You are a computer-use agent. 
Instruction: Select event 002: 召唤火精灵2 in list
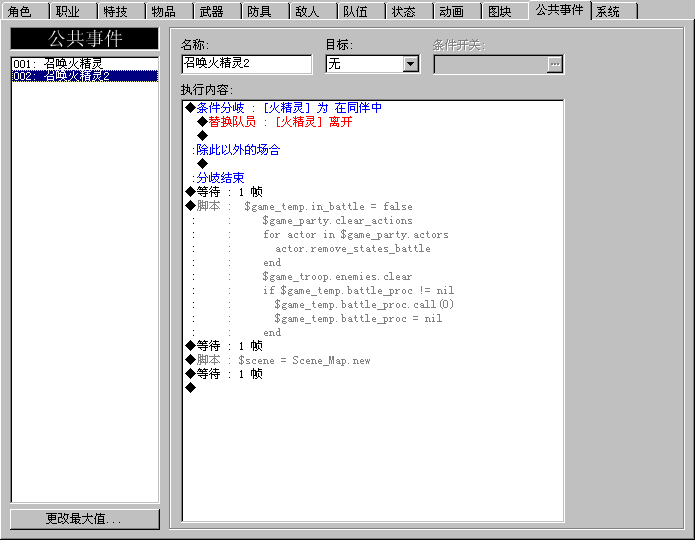[85, 76]
